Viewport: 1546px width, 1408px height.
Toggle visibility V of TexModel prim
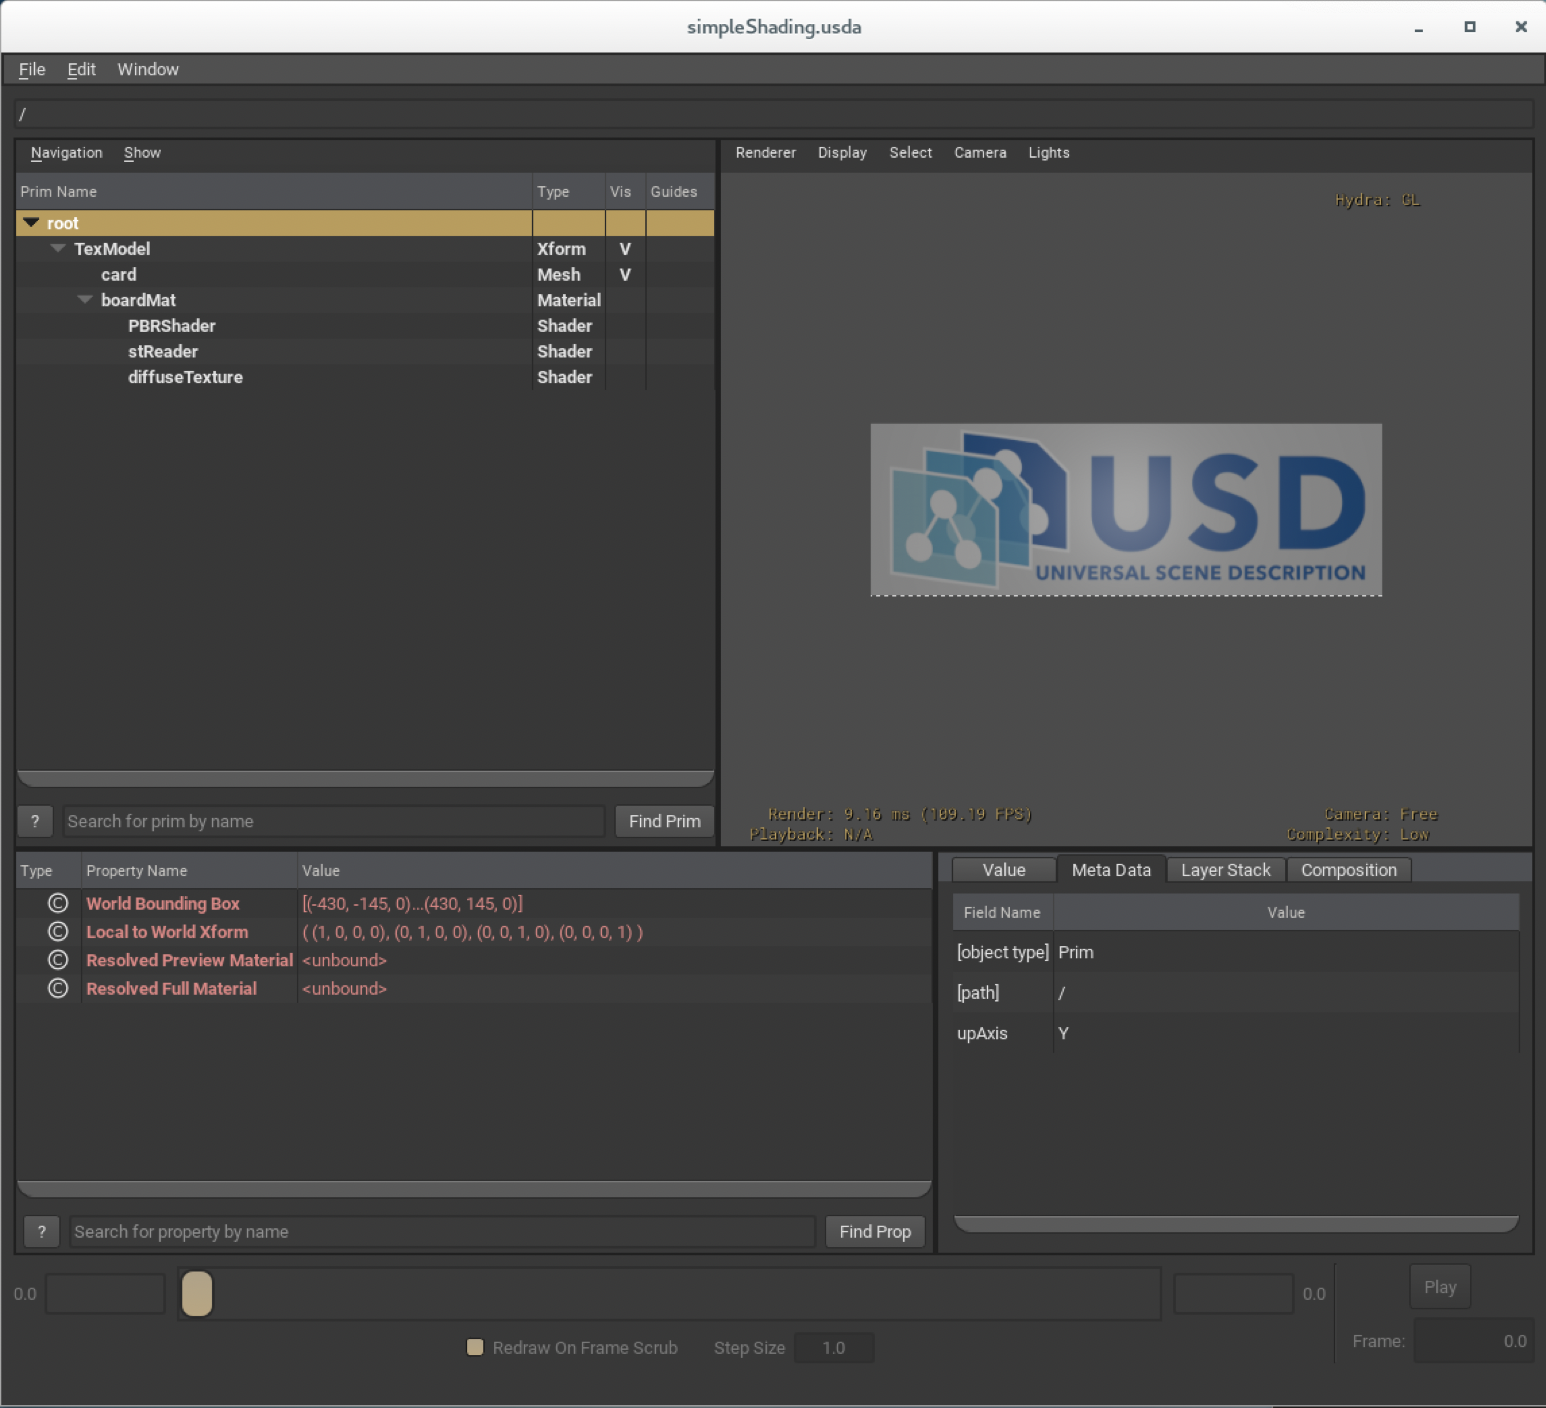pos(625,249)
